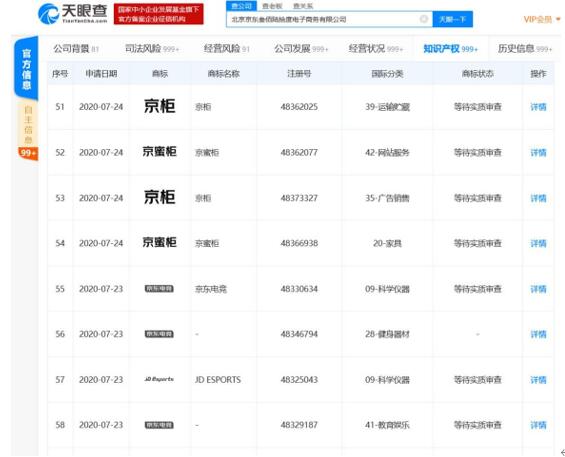Select the 查公司 search tab
The height and width of the screenshot is (457, 565).
pyautogui.click(x=241, y=6)
